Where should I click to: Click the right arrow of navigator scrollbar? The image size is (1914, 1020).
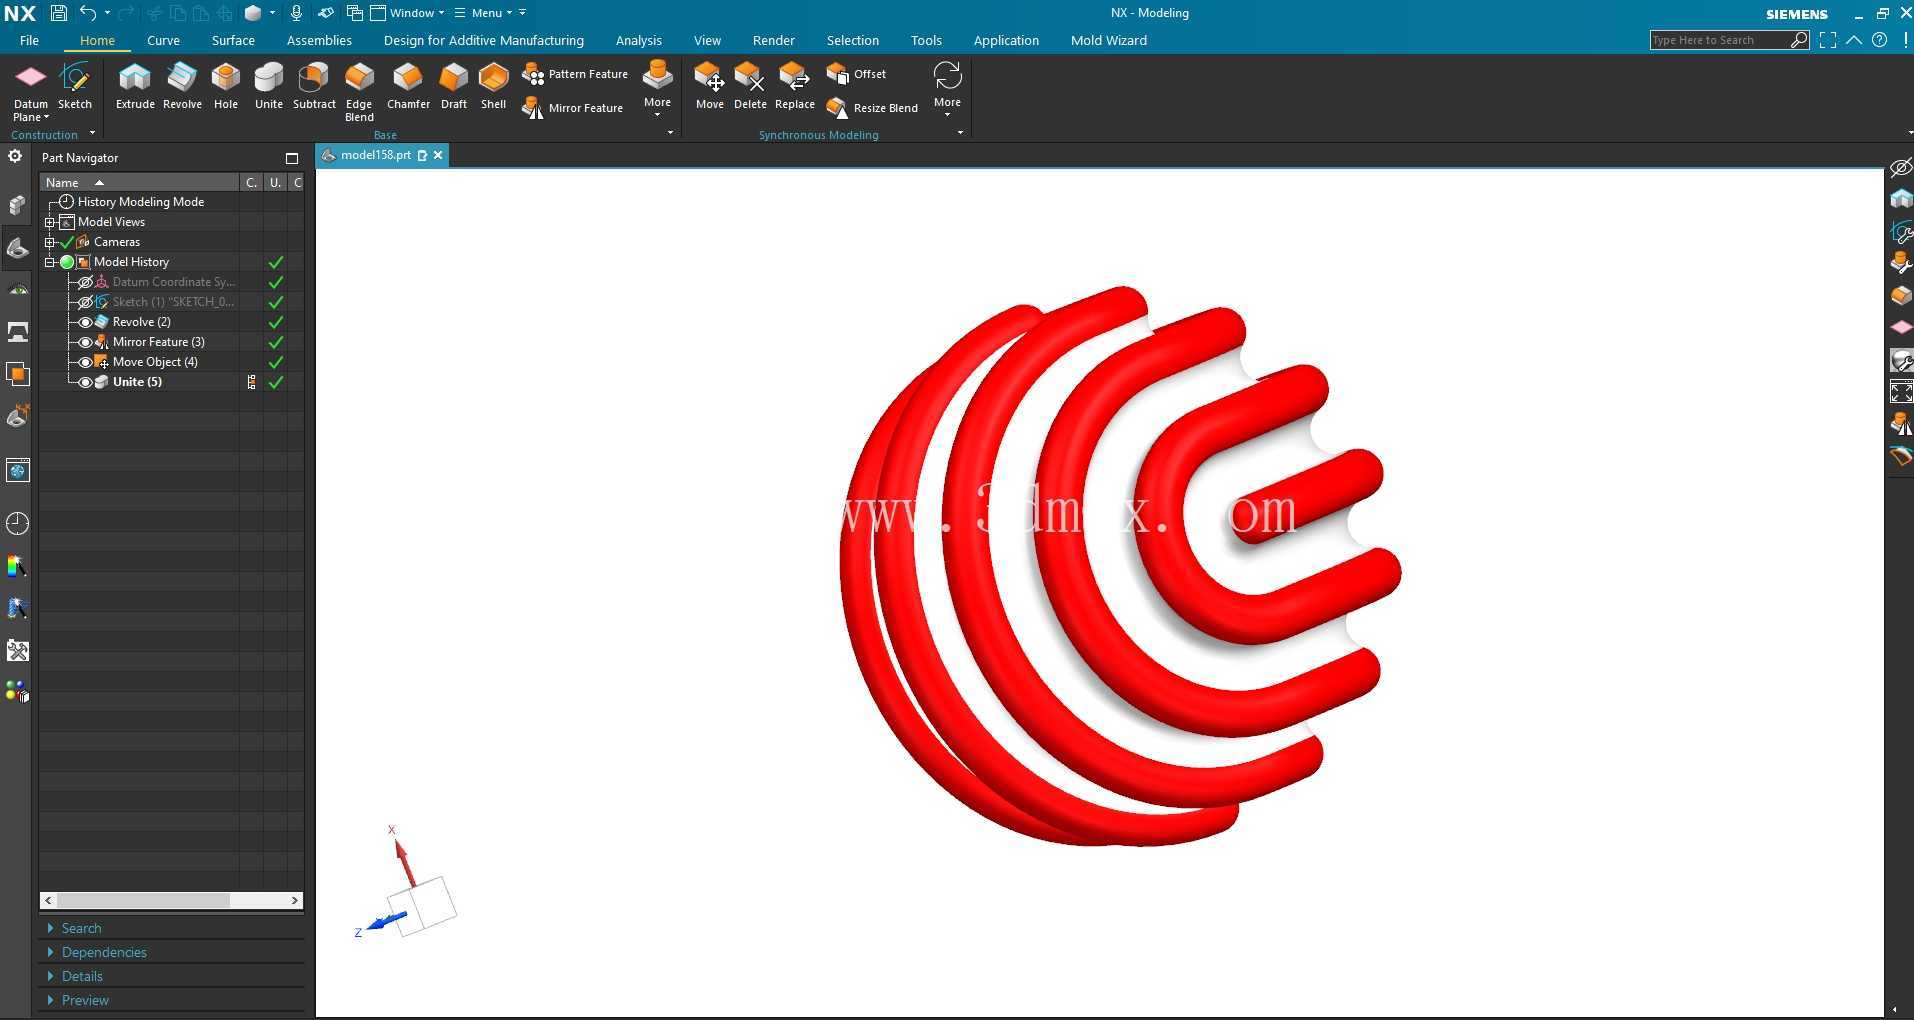coord(295,900)
